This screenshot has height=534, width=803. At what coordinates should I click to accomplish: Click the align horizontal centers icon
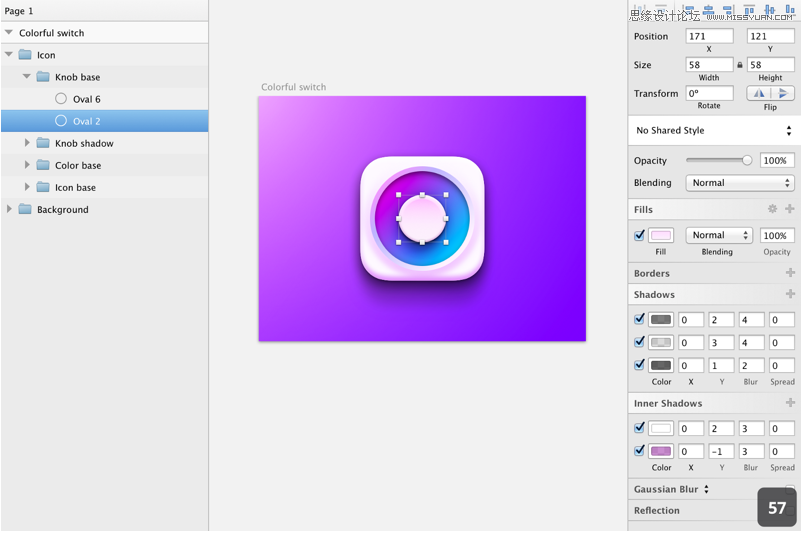pos(709,9)
